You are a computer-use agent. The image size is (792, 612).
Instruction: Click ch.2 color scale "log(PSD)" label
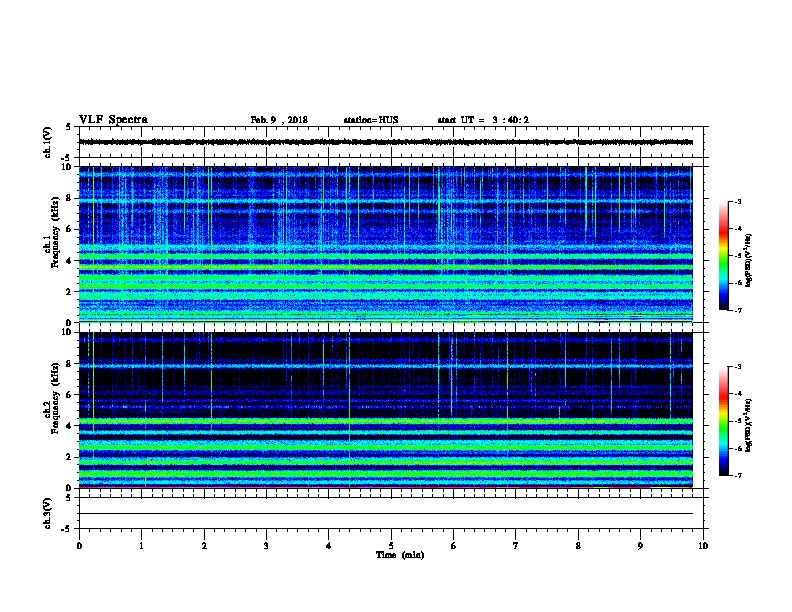point(749,425)
